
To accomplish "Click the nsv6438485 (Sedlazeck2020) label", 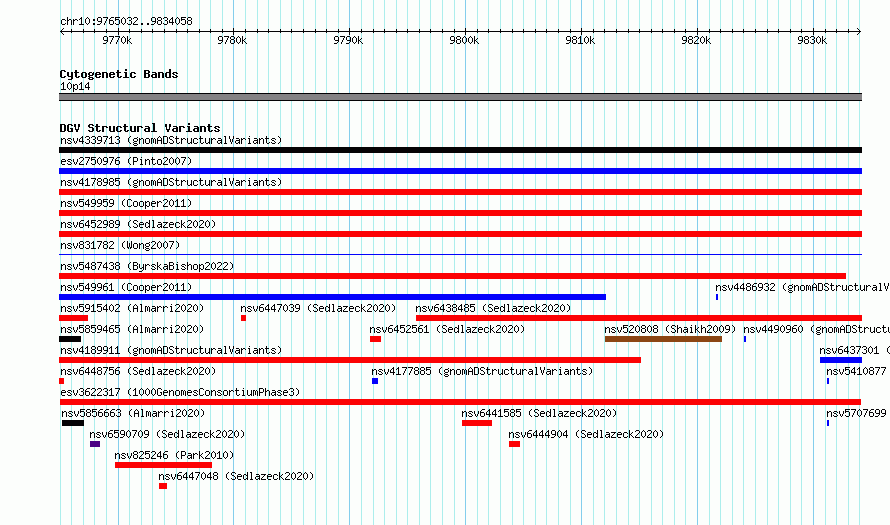I will click(493, 308).
